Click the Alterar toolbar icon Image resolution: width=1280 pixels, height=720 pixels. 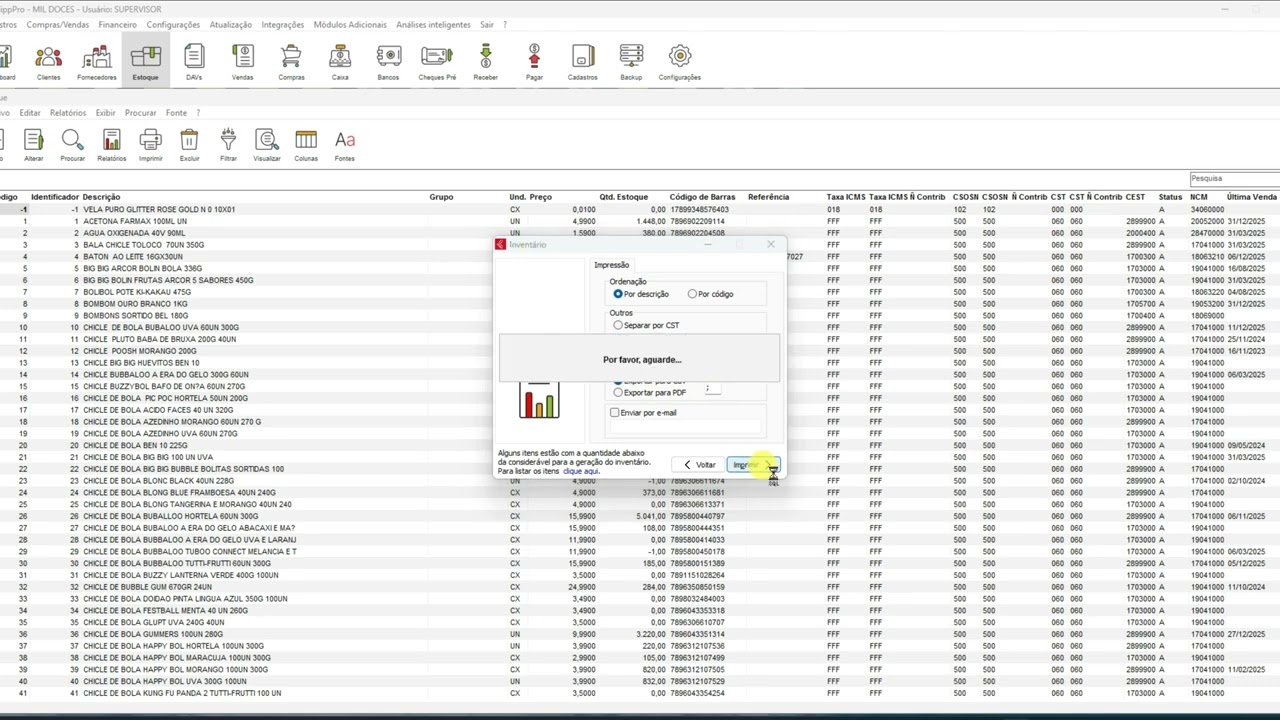pyautogui.click(x=33, y=145)
